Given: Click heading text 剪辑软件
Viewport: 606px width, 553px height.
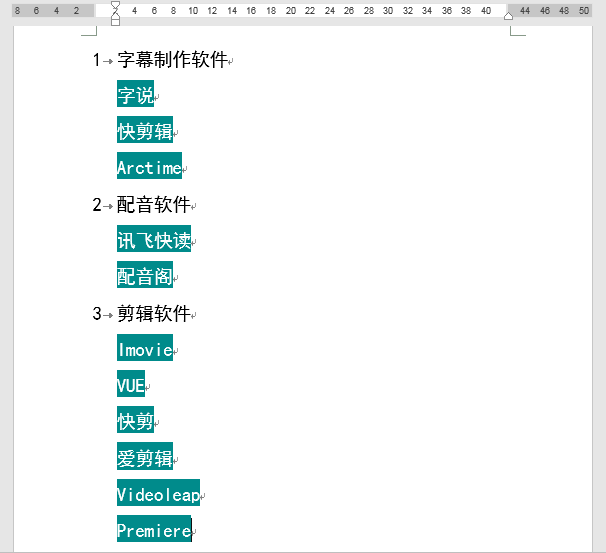Looking at the screenshot, I should coord(154,314).
